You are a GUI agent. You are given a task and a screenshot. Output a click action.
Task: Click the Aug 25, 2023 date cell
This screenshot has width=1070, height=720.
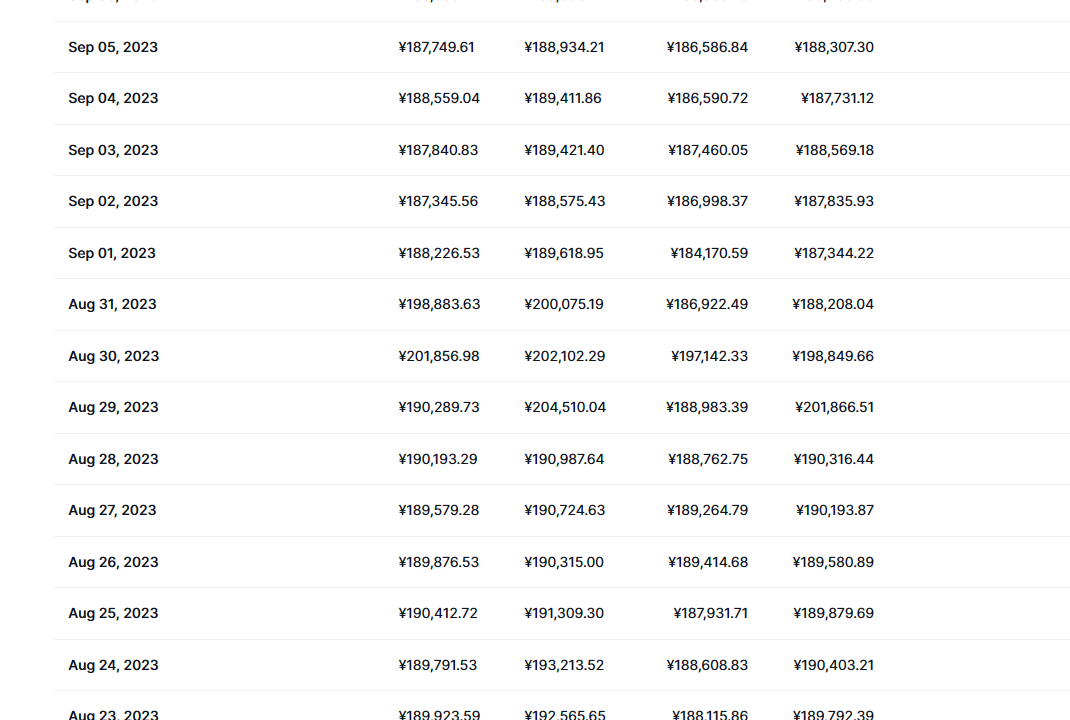113,614
